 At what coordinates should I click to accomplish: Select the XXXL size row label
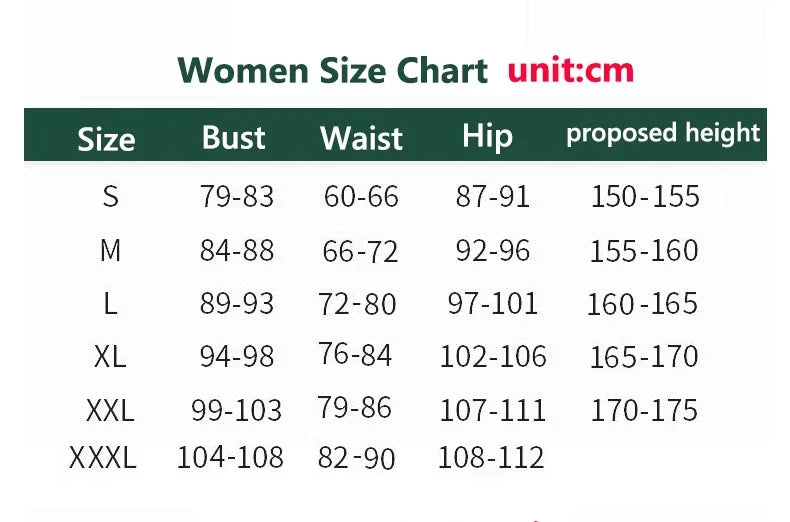[x=103, y=458]
